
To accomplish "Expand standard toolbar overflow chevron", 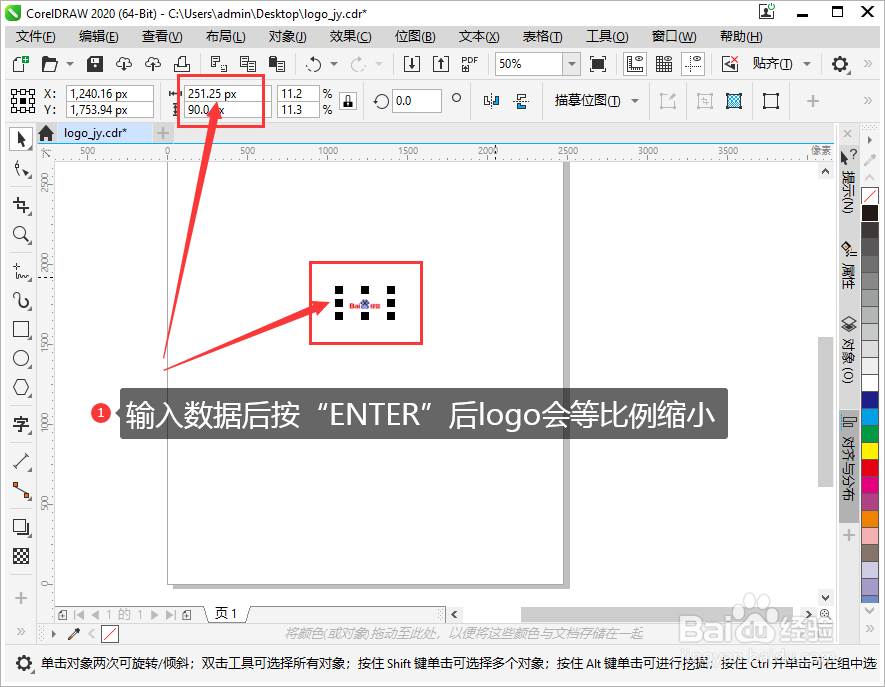I will point(868,64).
